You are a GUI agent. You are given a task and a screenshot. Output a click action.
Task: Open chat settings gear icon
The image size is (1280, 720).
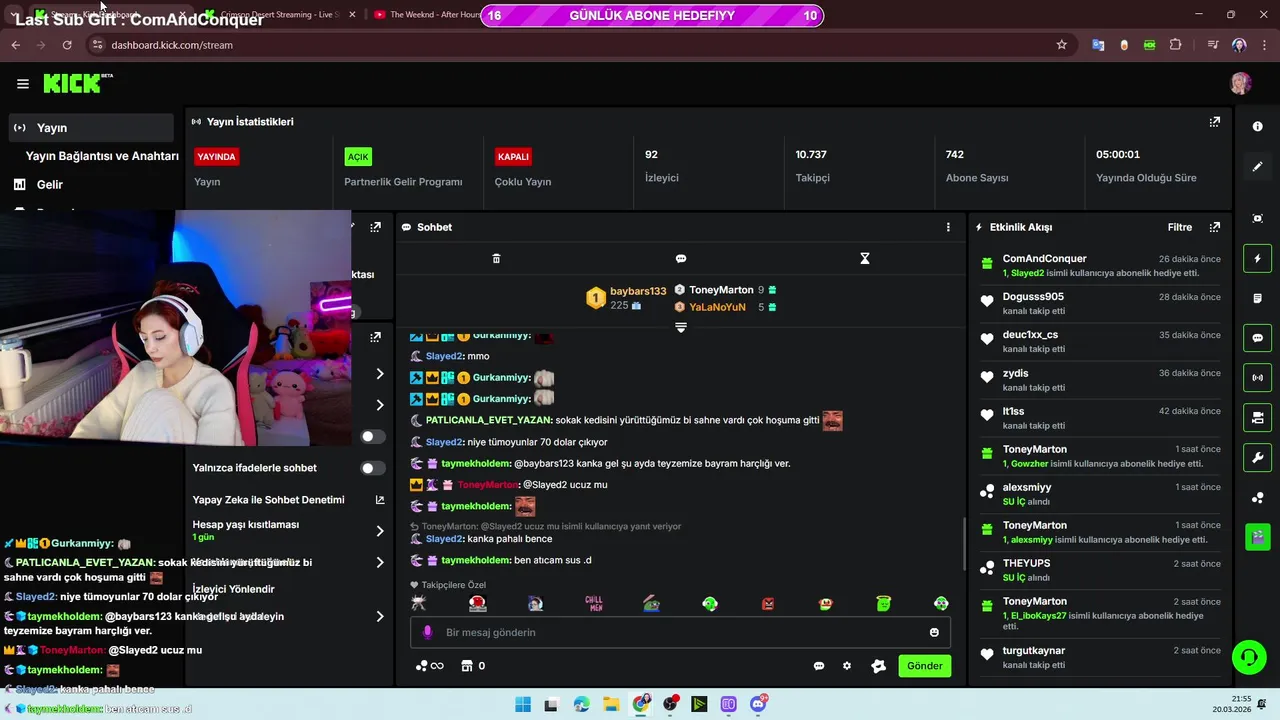pyautogui.click(x=847, y=666)
